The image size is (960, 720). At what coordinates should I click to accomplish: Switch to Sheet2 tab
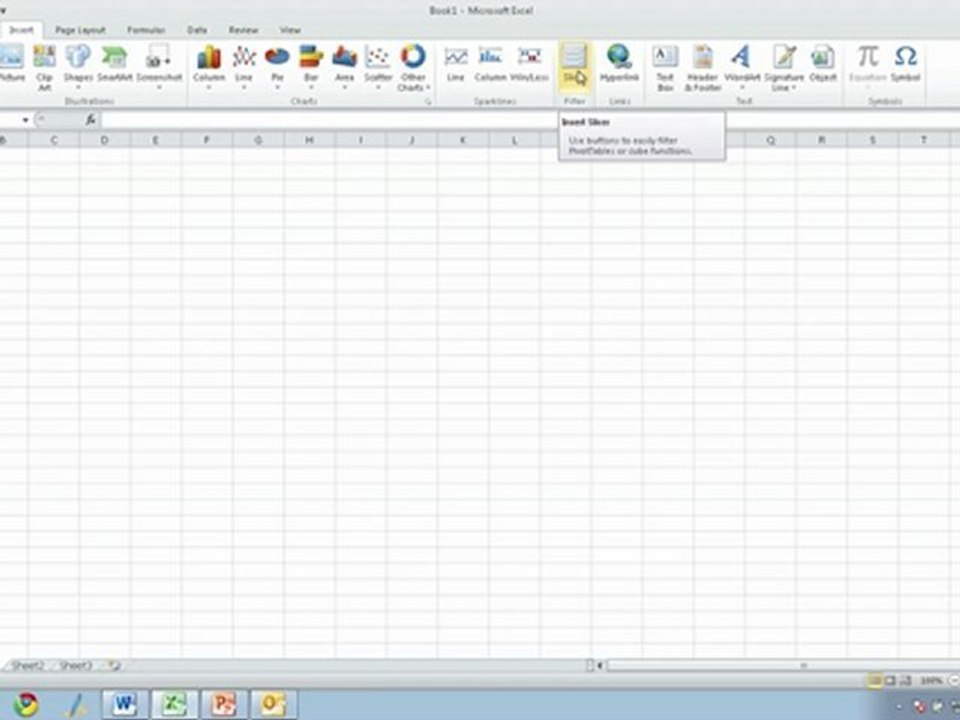(x=28, y=666)
